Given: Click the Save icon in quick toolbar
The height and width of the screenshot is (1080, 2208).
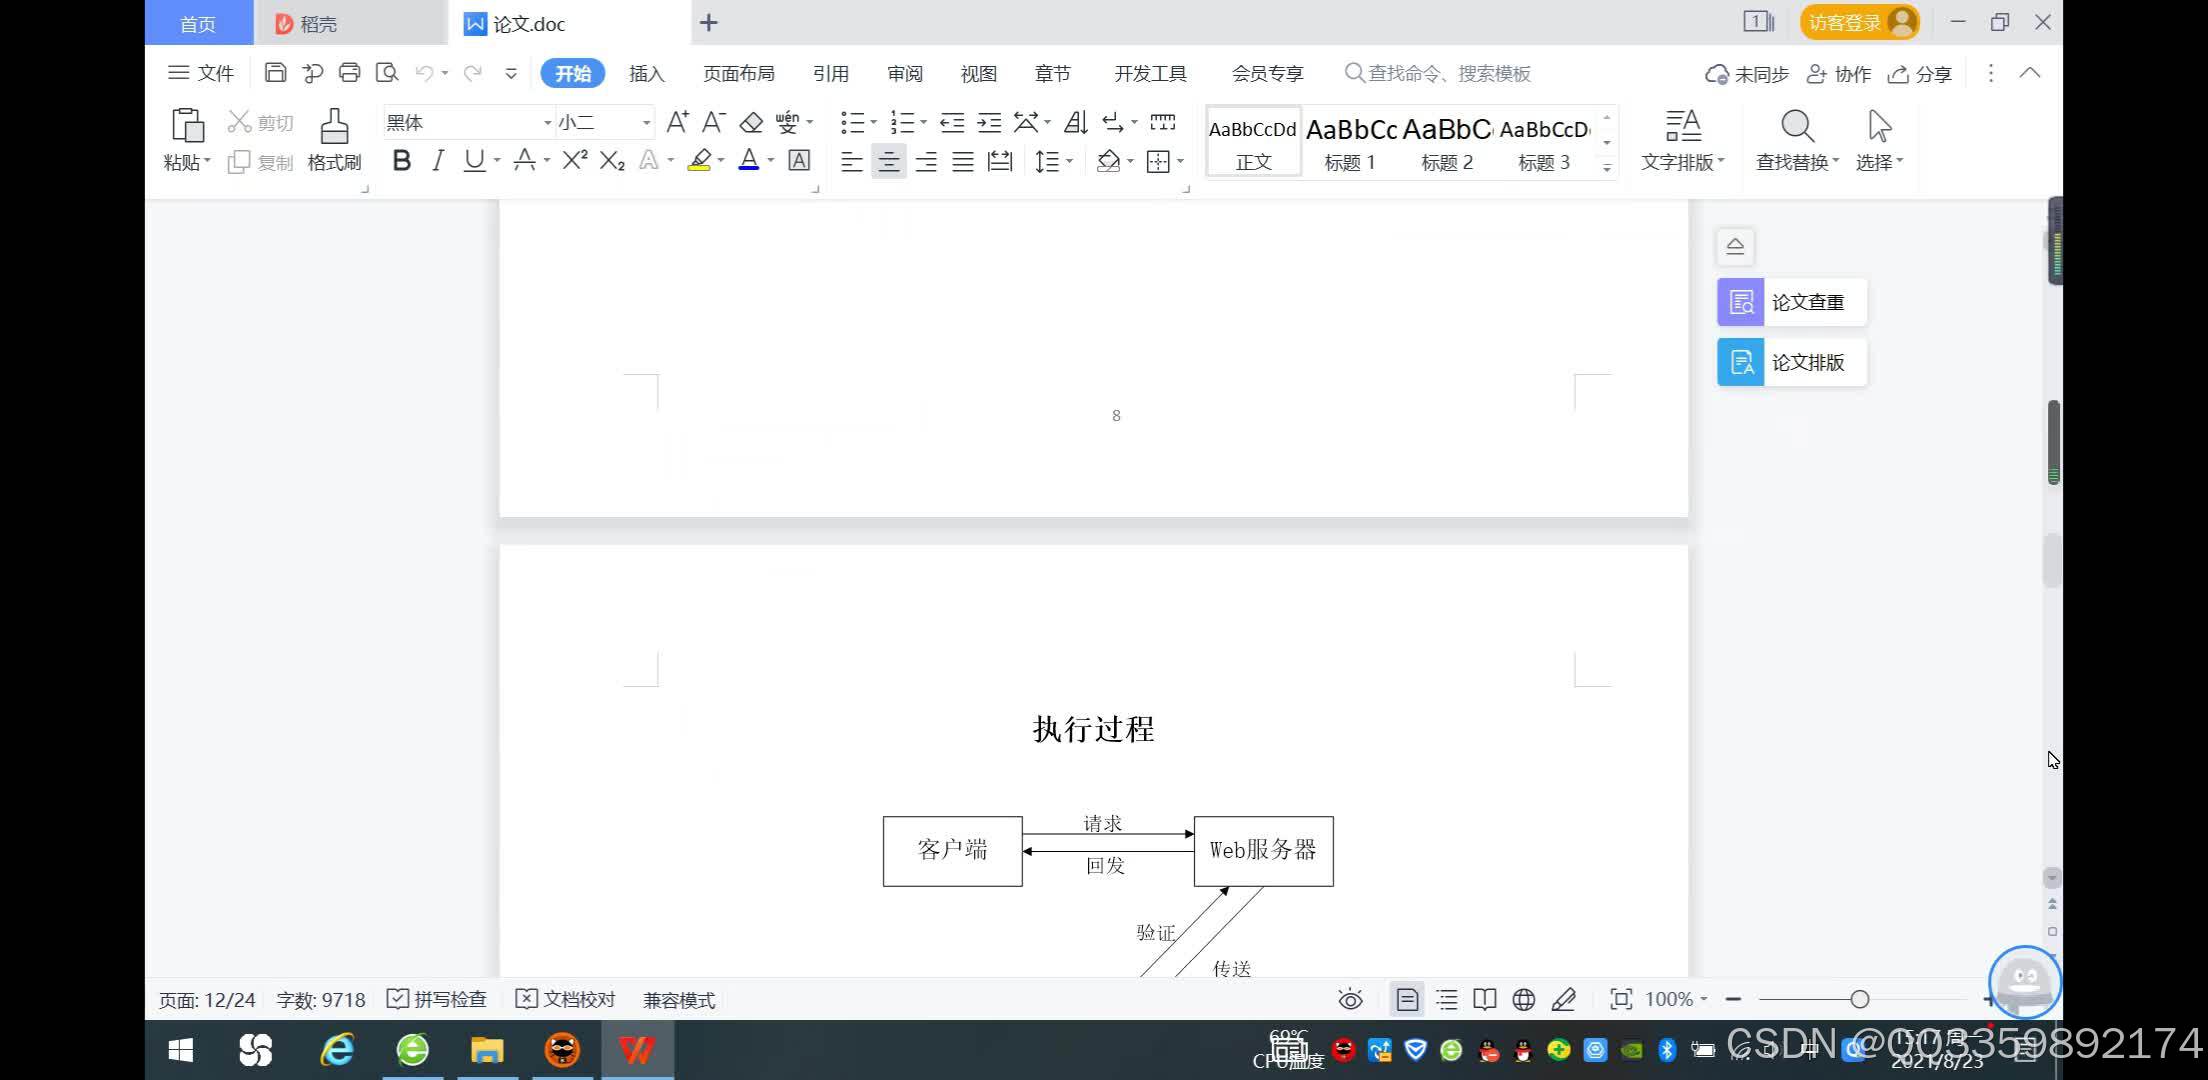Looking at the screenshot, I should click(275, 73).
